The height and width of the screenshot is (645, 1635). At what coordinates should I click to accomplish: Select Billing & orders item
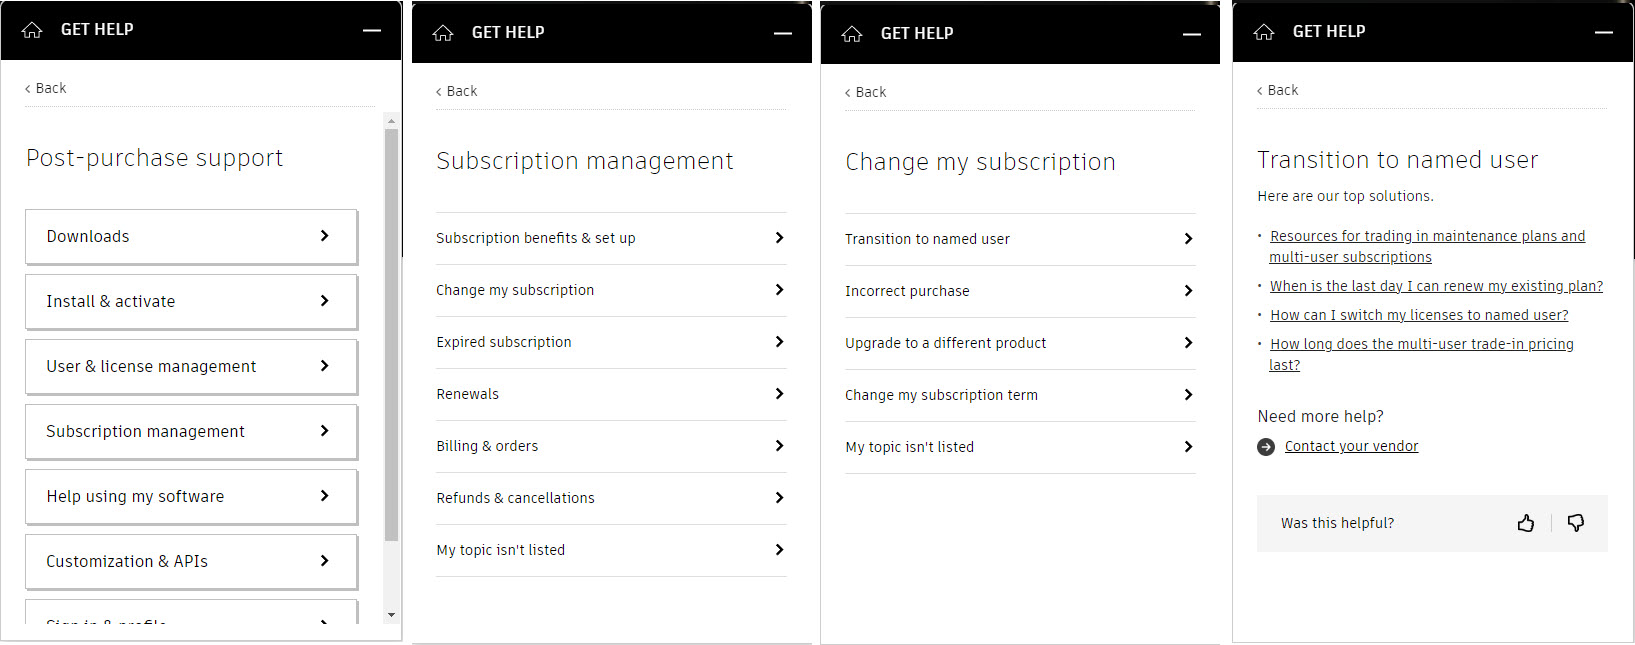[x=611, y=446]
